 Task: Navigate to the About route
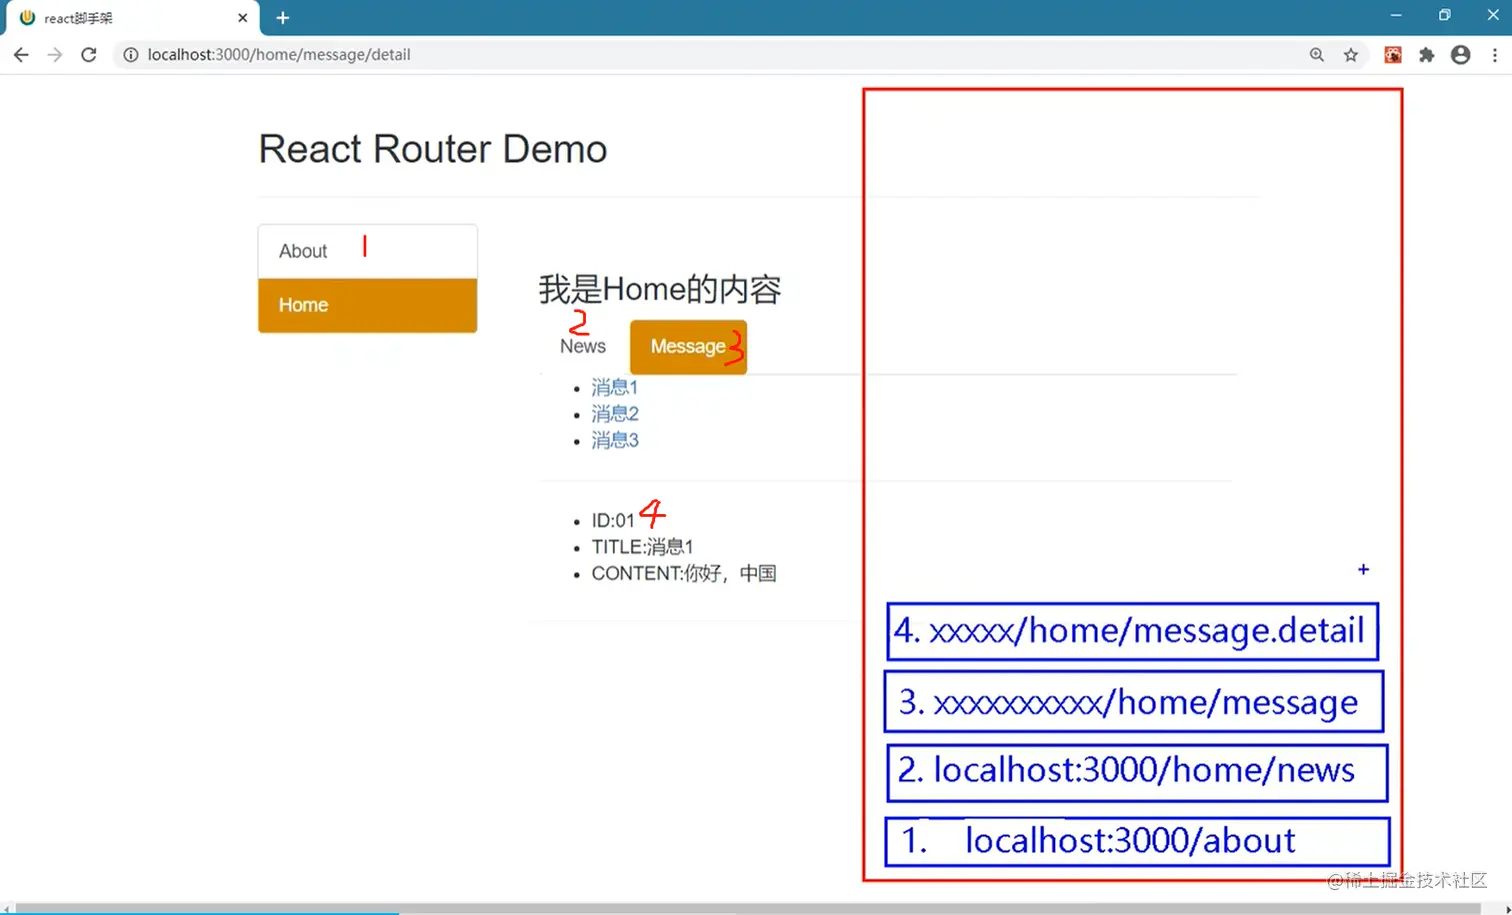click(368, 251)
